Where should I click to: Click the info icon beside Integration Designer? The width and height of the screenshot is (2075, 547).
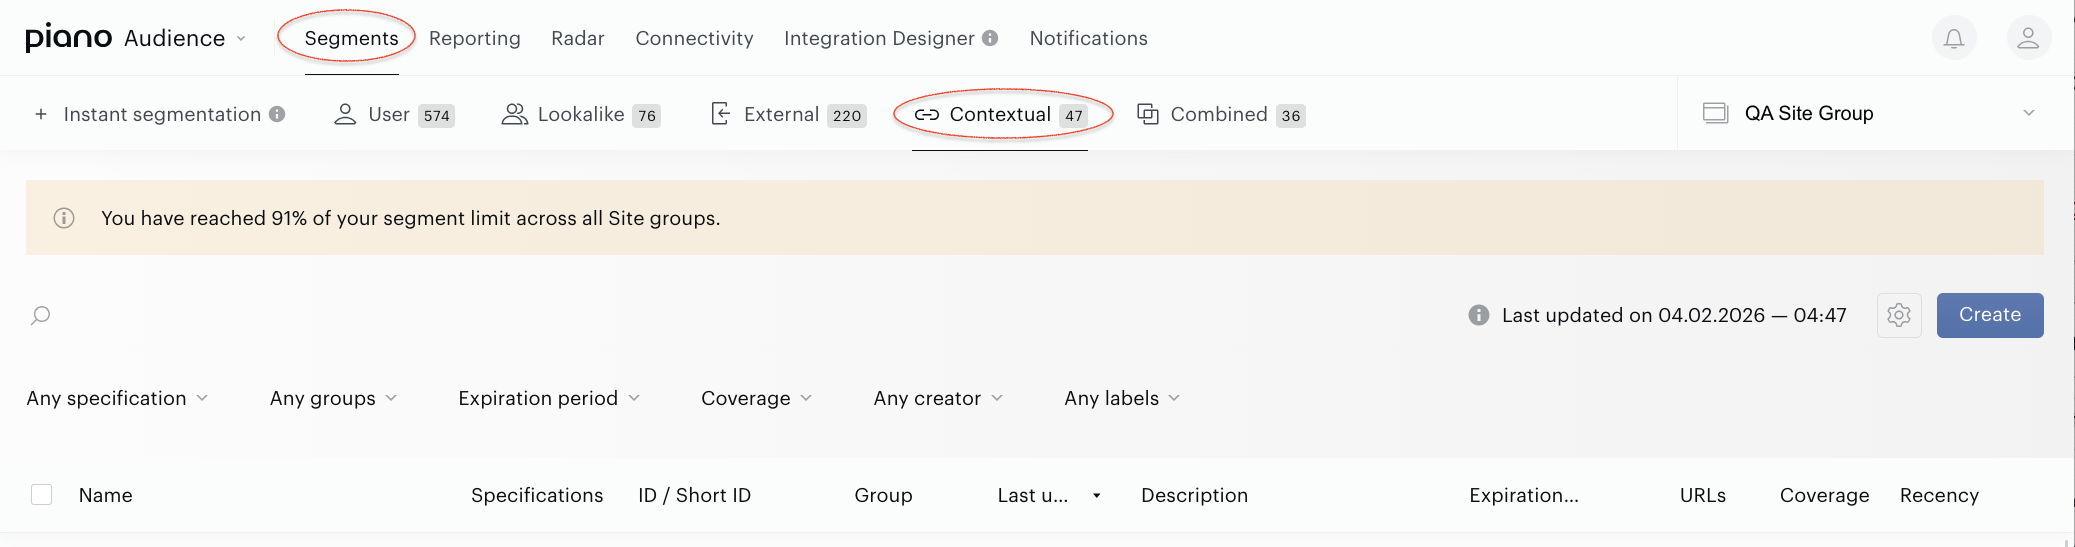(990, 38)
